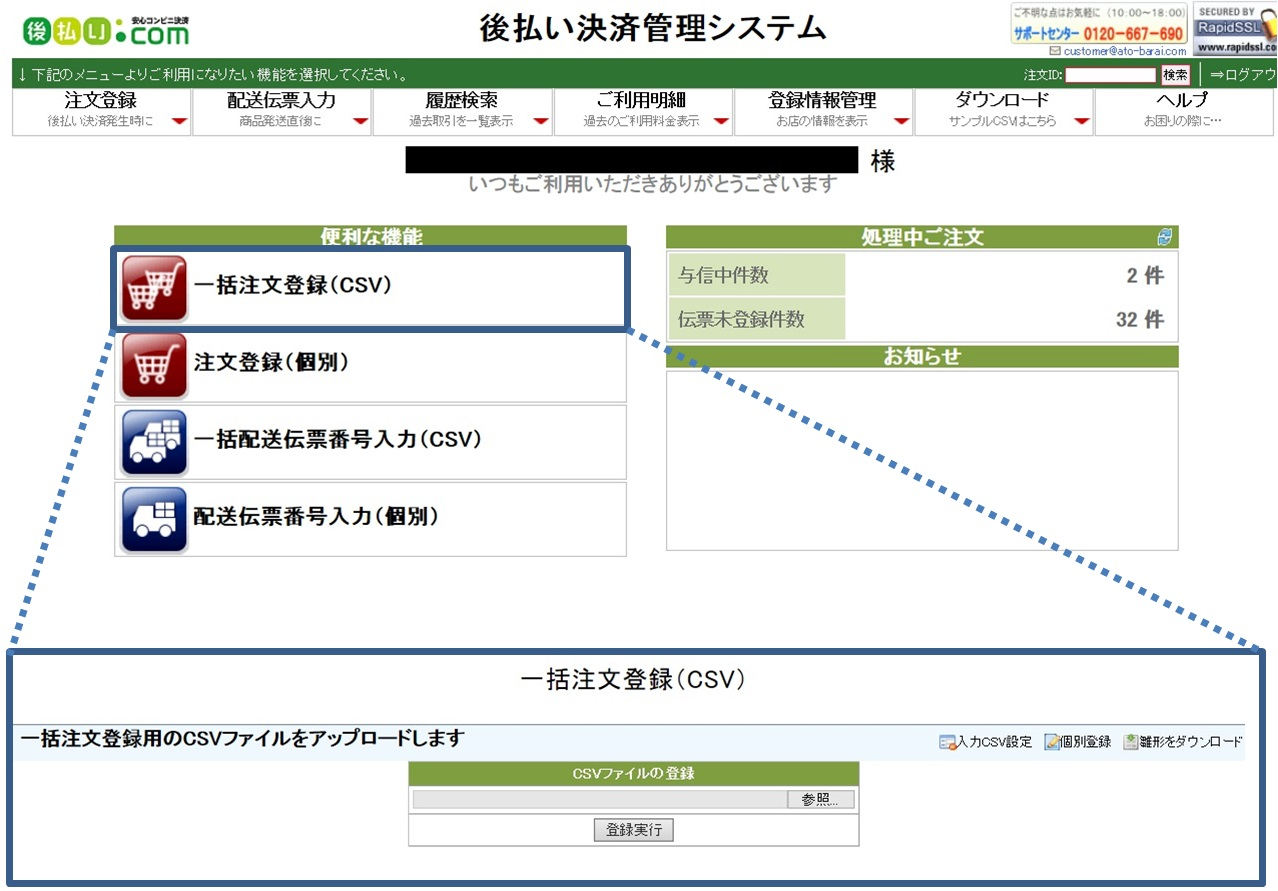Image resolution: width=1278 pixels, height=891 pixels.
Task: Refresh the 処理中ご注文 panel
Action: 1164,237
